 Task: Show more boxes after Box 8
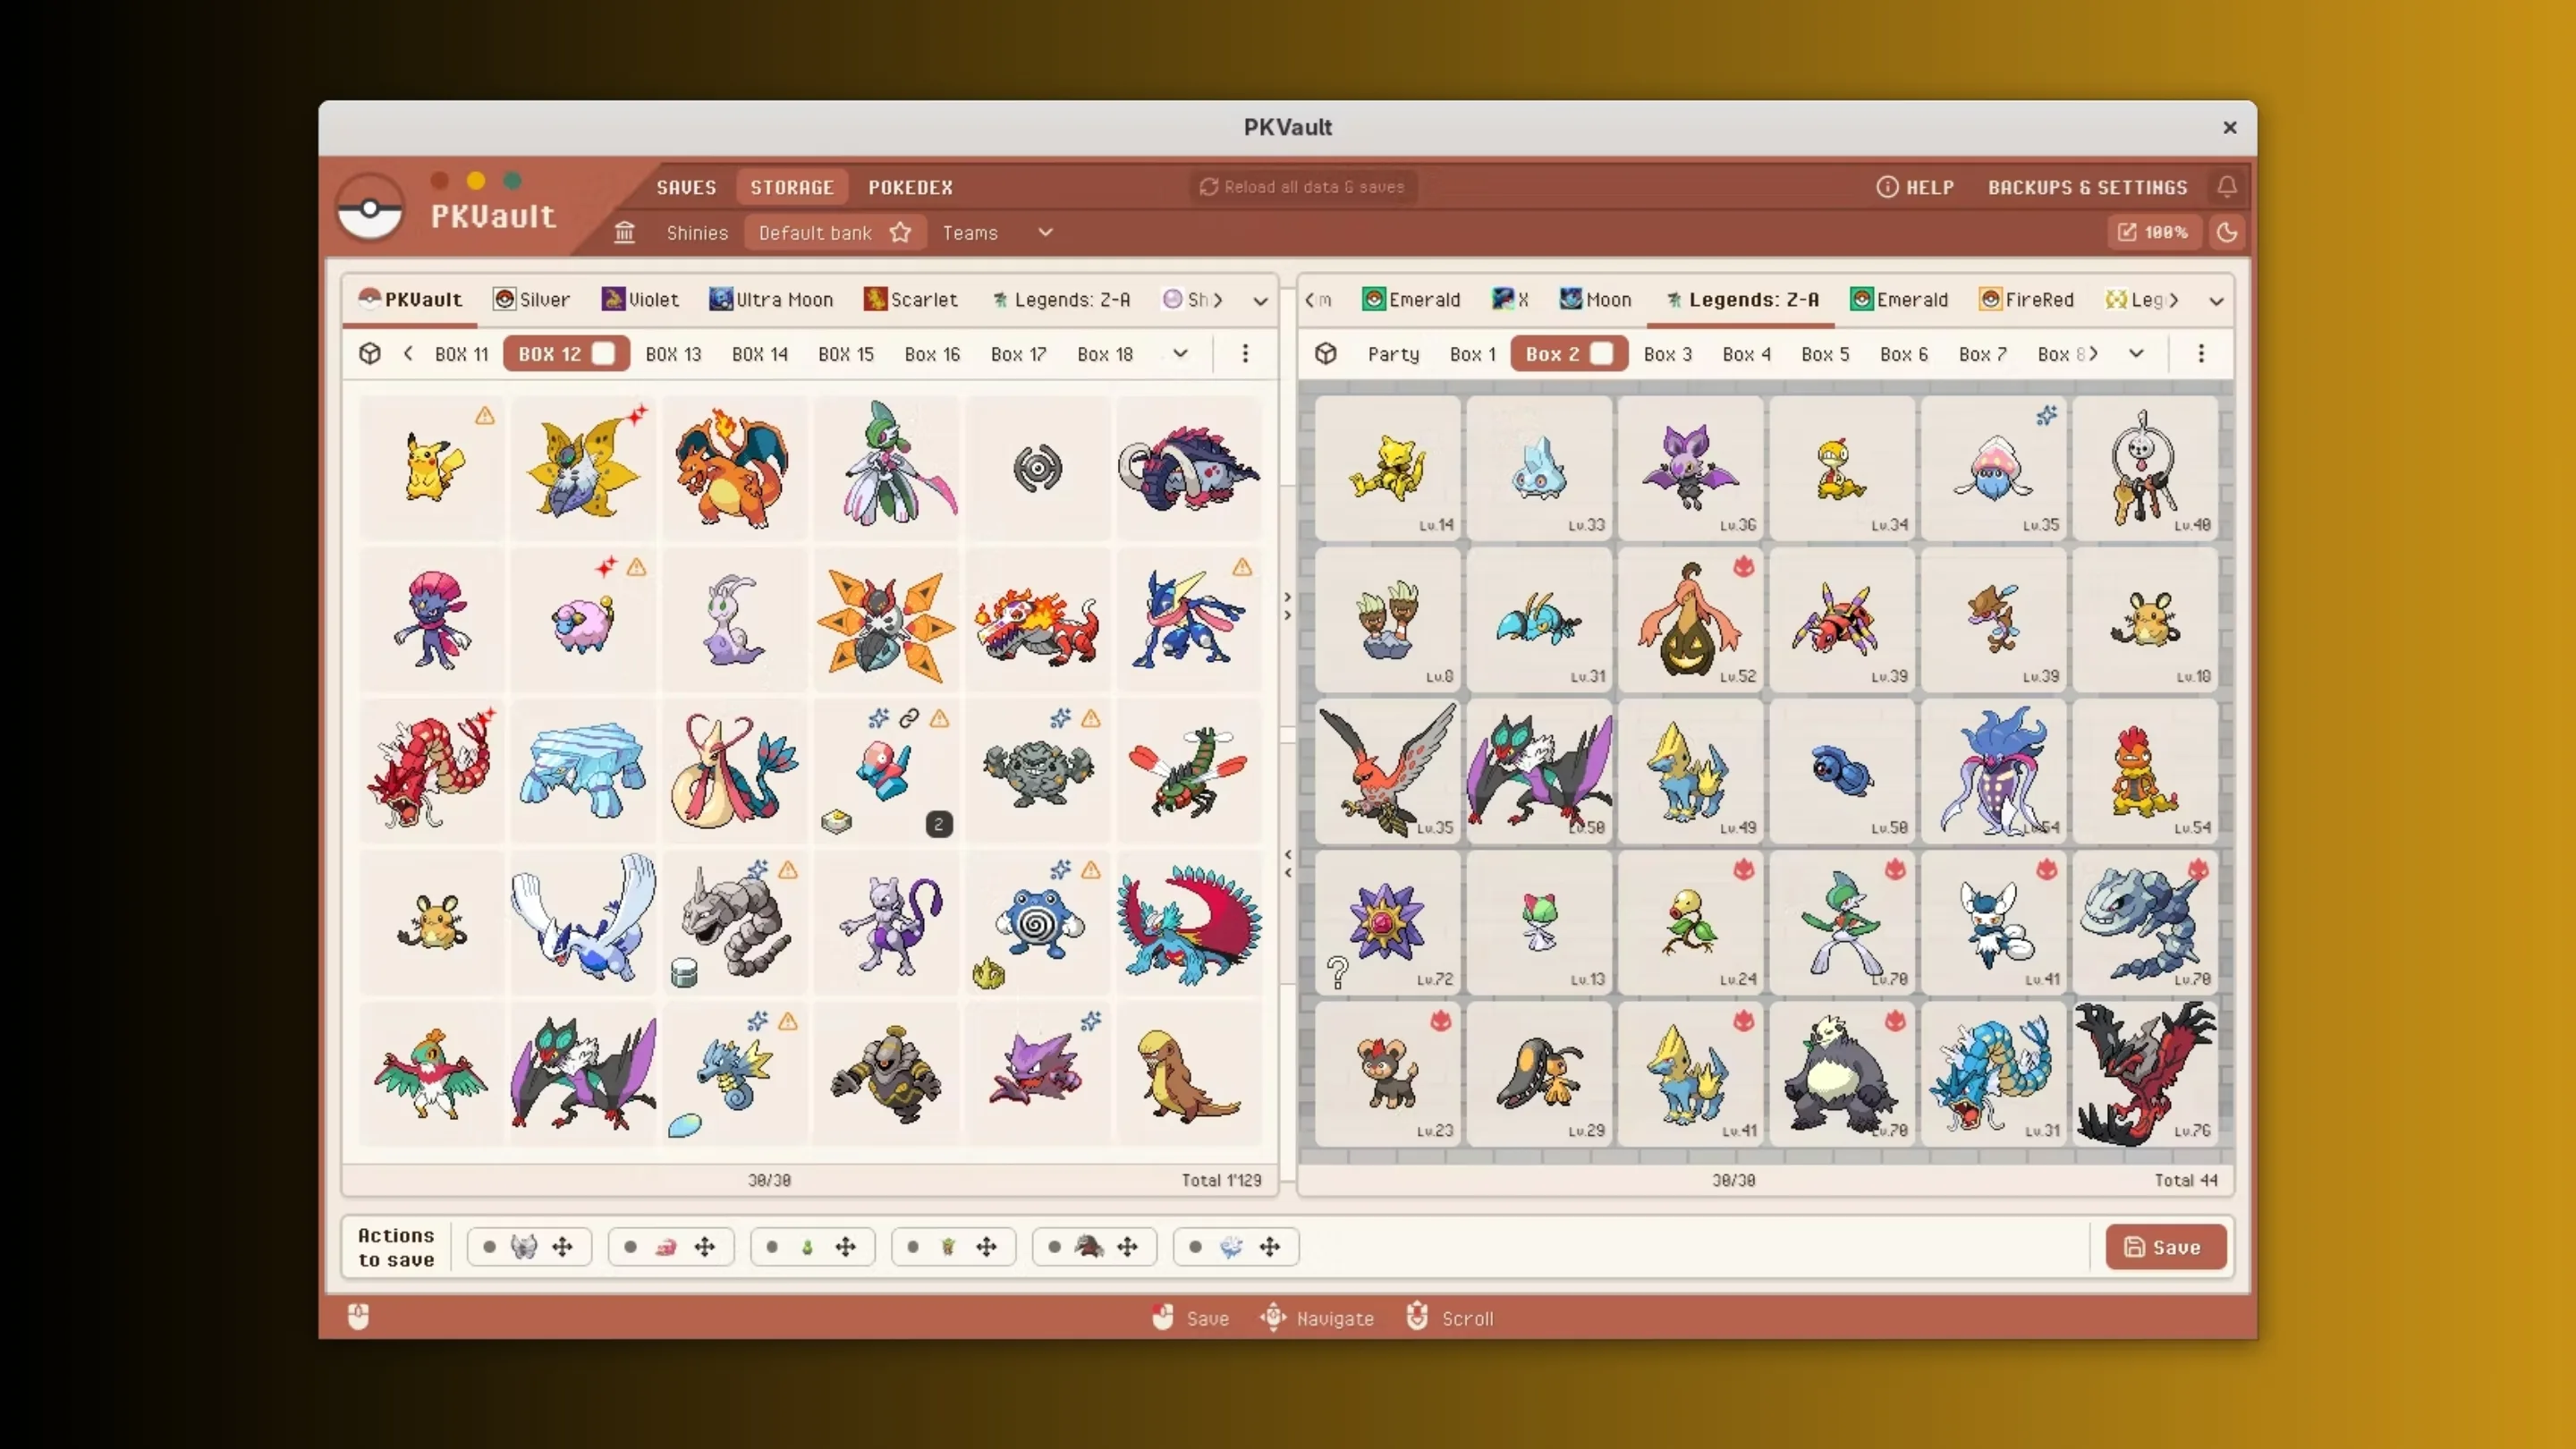(2094, 353)
